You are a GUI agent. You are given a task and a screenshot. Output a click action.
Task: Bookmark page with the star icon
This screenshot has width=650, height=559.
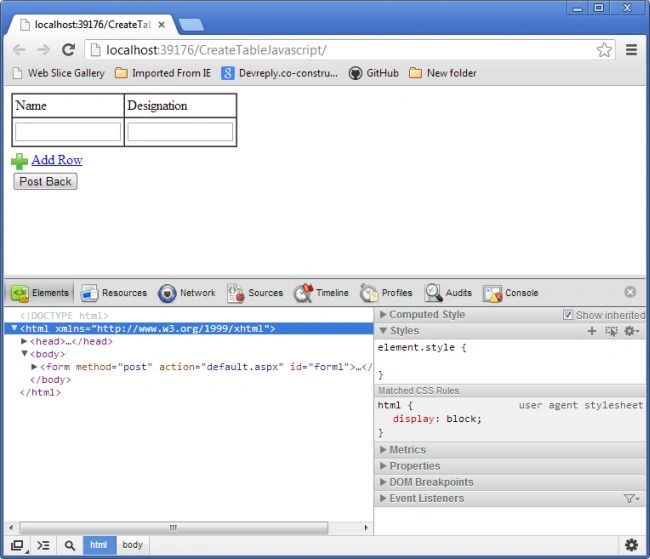(x=604, y=50)
